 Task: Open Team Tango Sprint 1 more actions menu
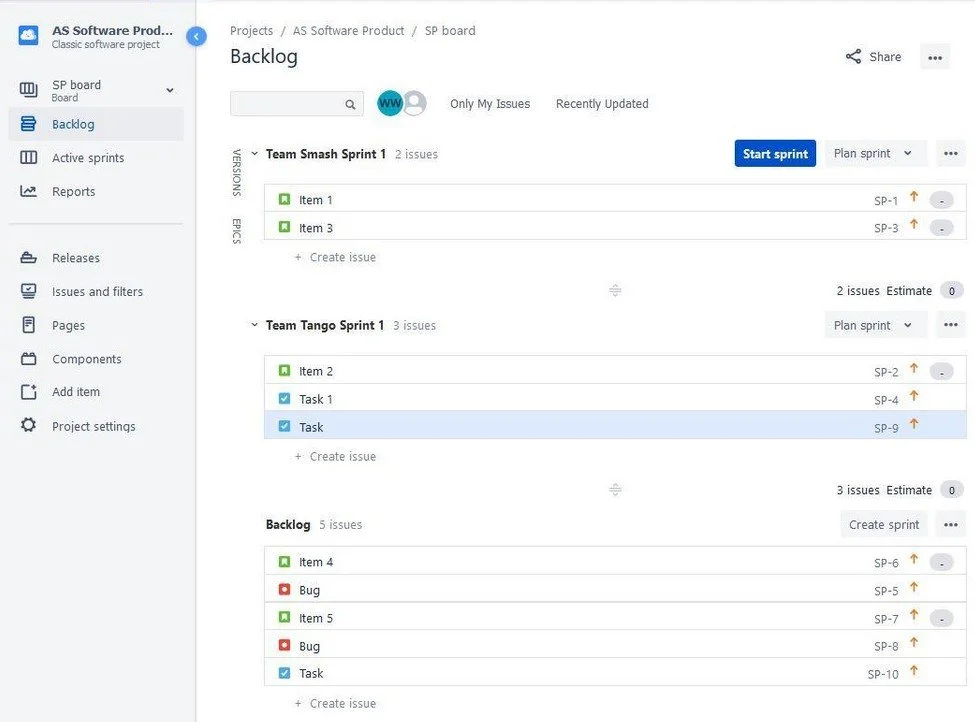click(x=950, y=325)
